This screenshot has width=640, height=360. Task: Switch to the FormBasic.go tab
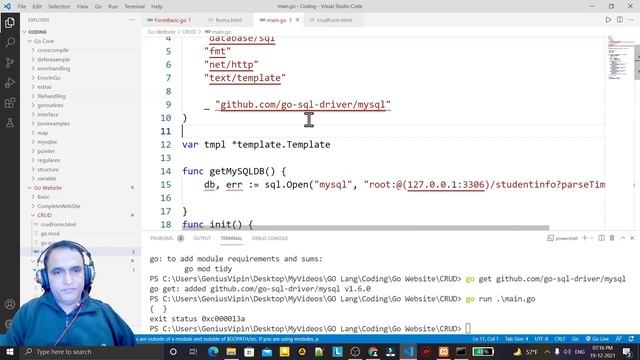pyautogui.click(x=169, y=20)
